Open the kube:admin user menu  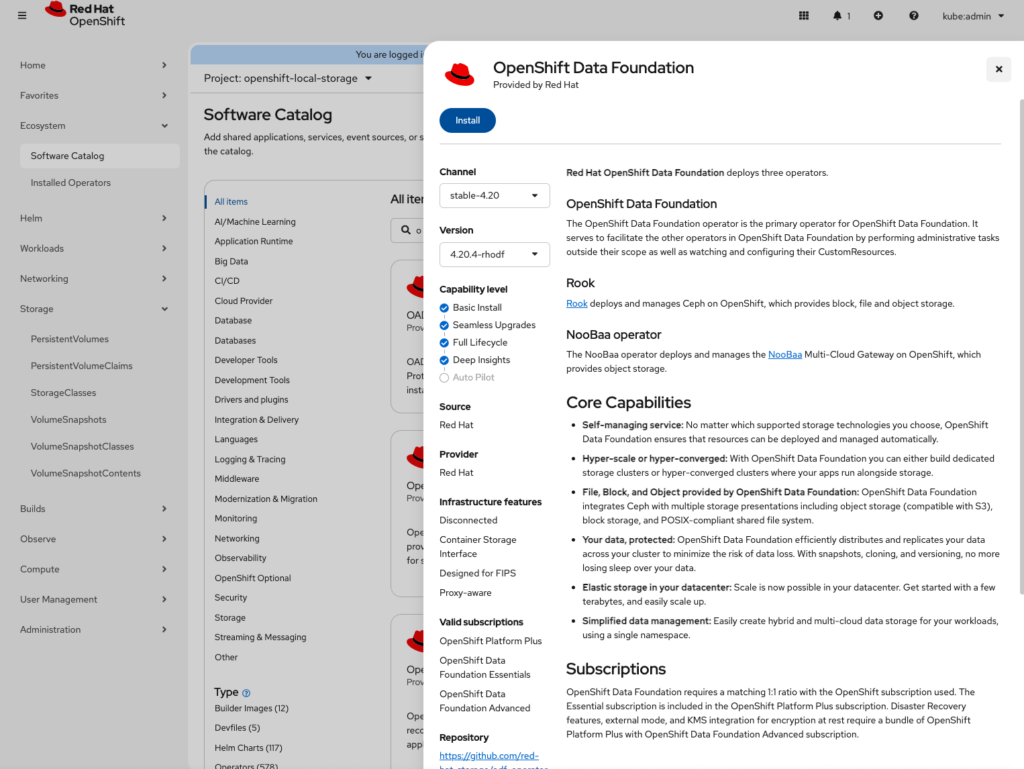(973, 15)
